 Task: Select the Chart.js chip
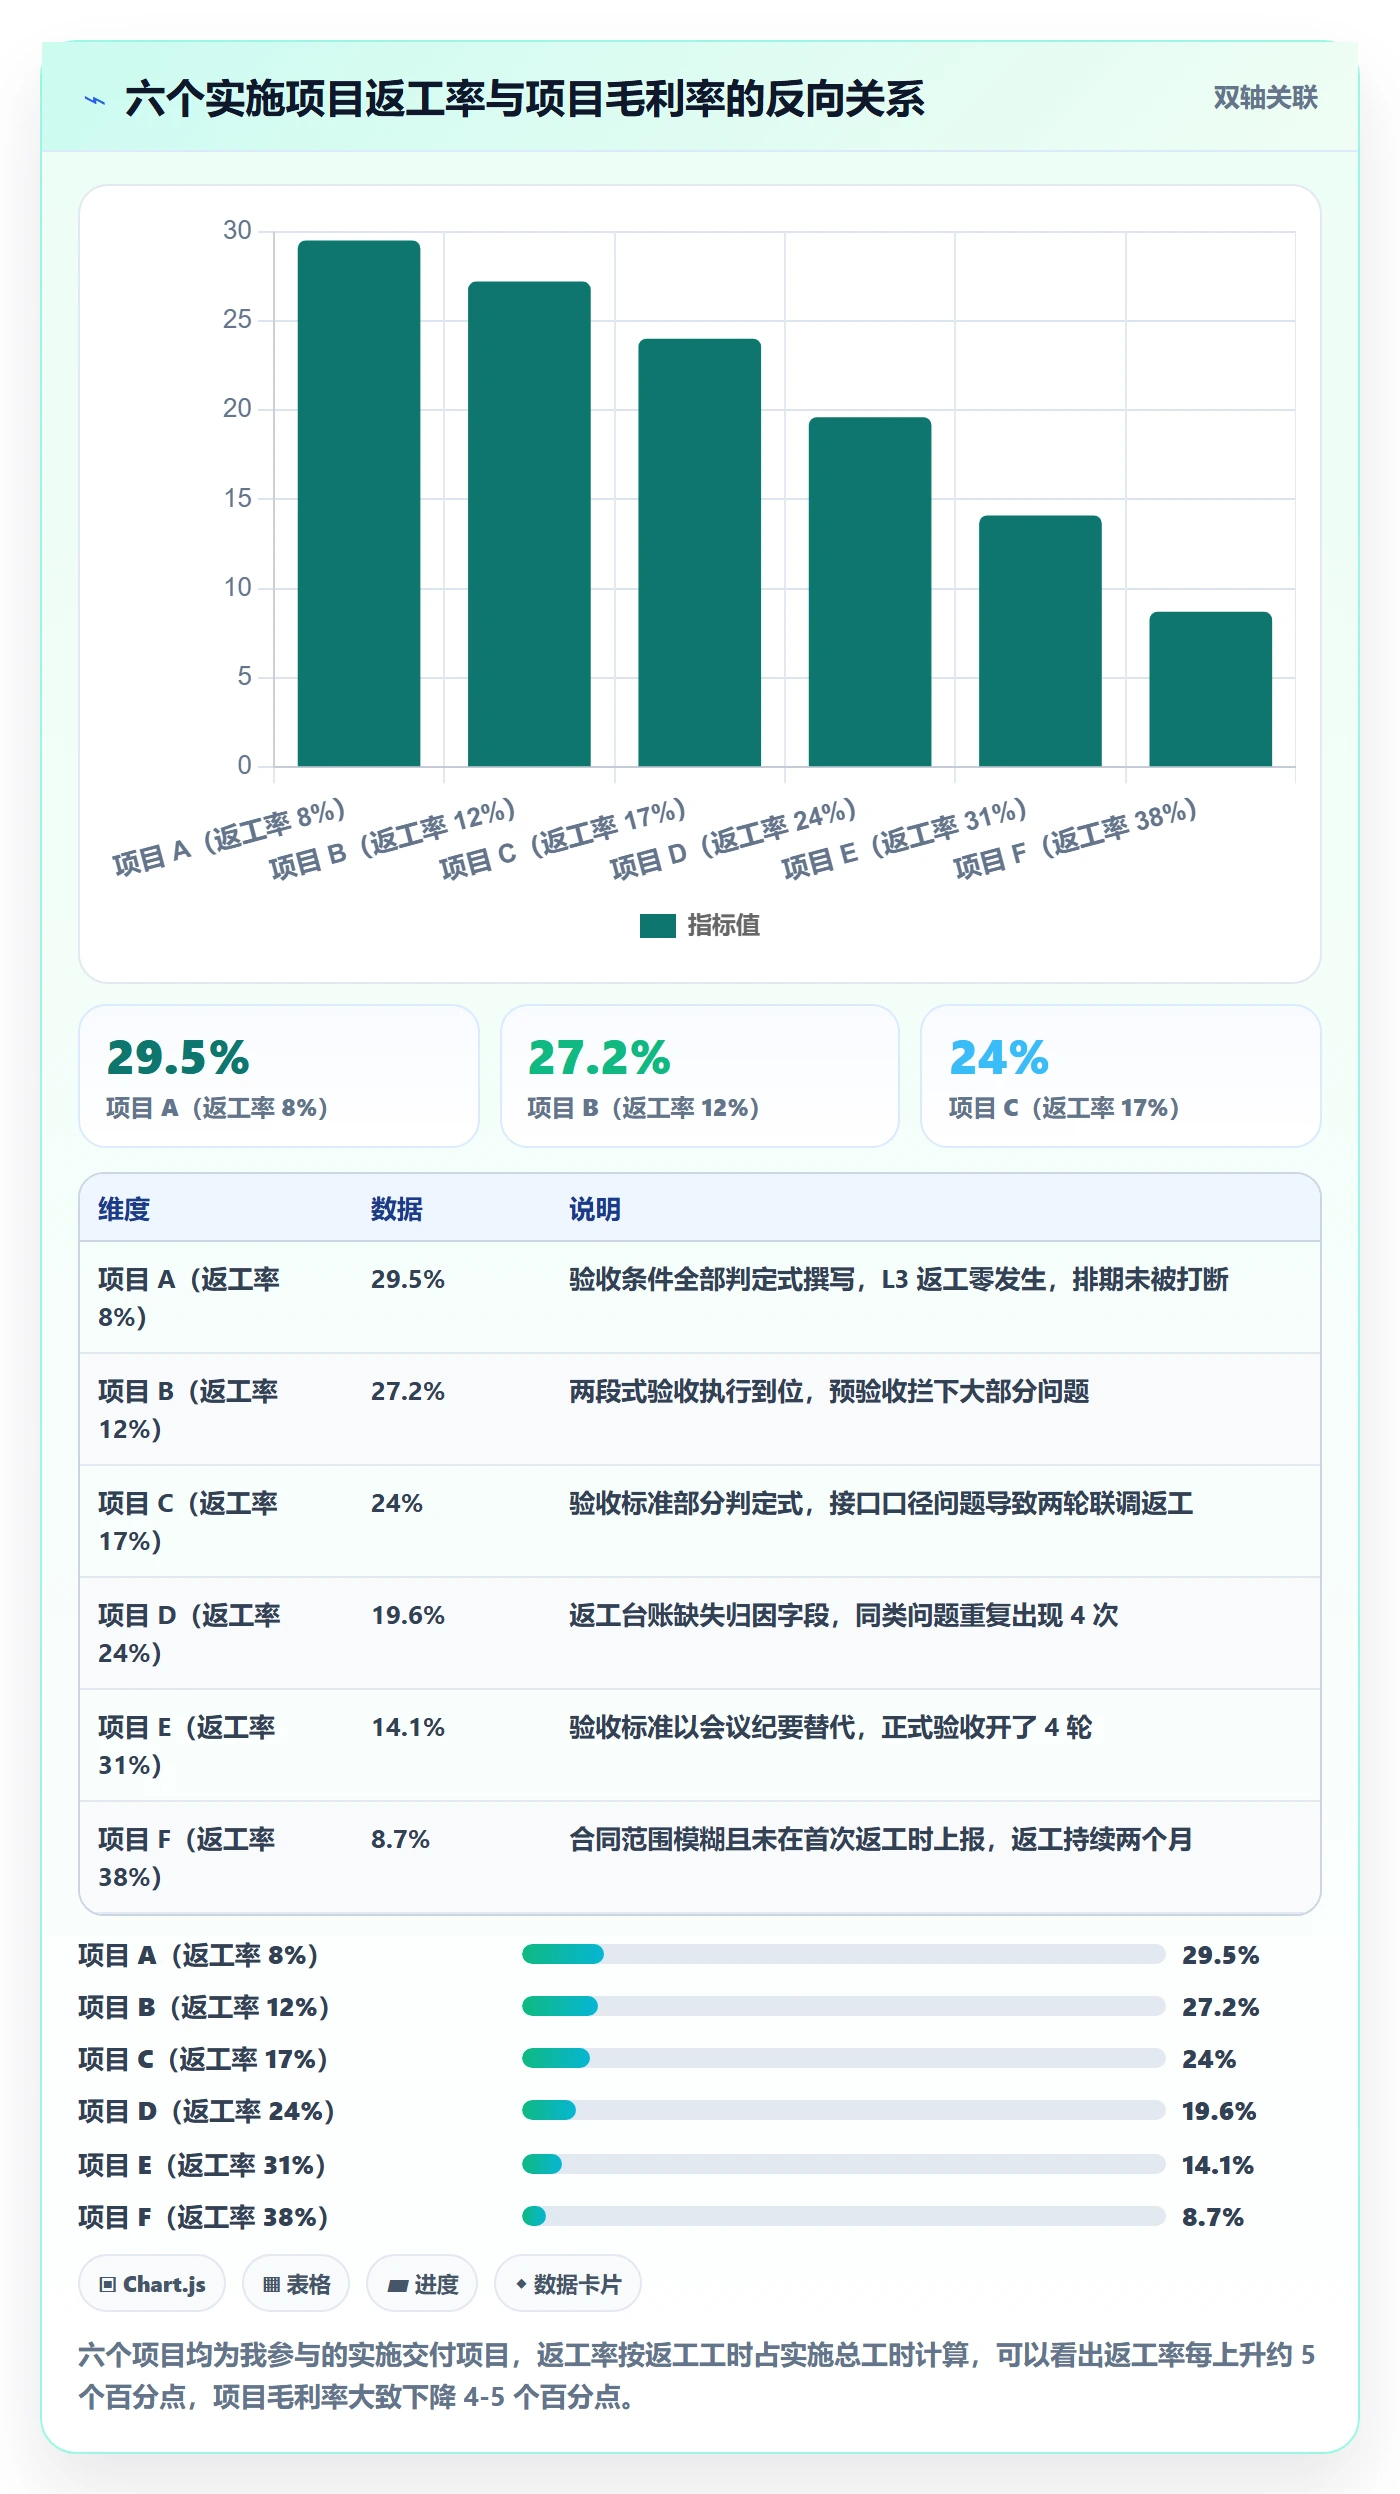(152, 2284)
